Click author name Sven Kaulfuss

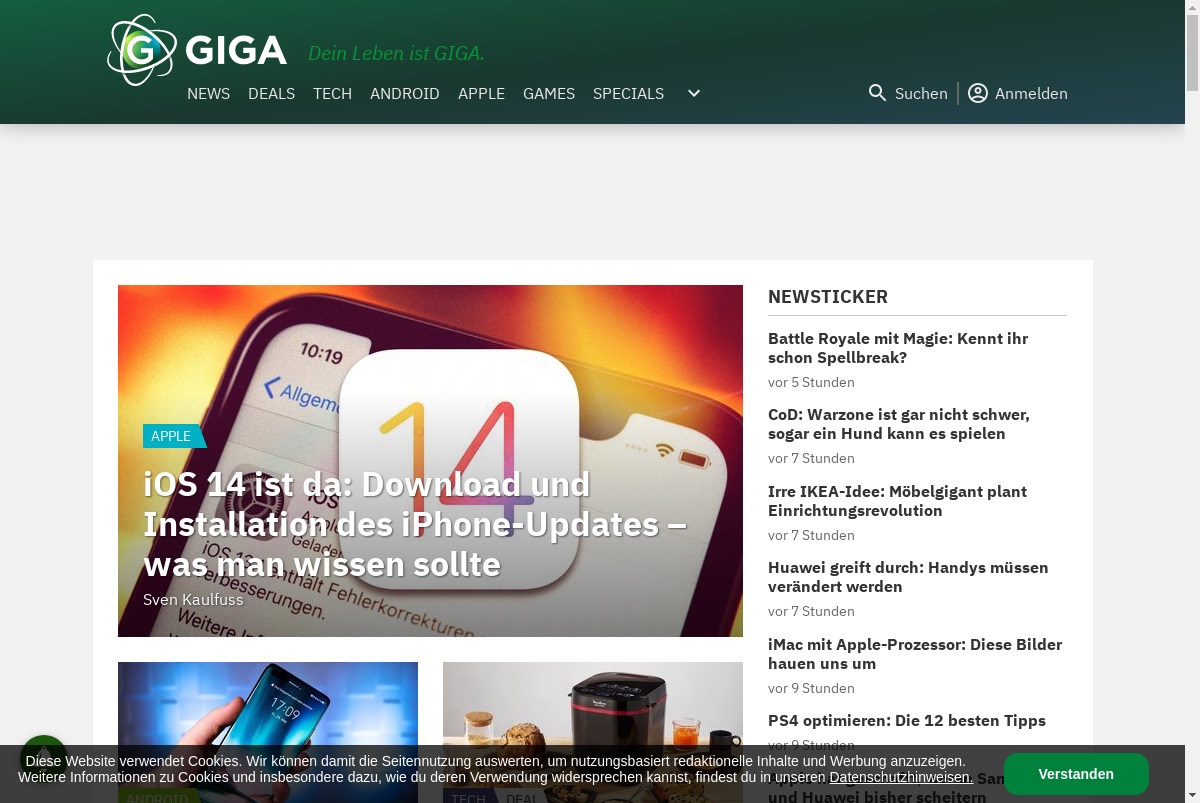point(193,600)
